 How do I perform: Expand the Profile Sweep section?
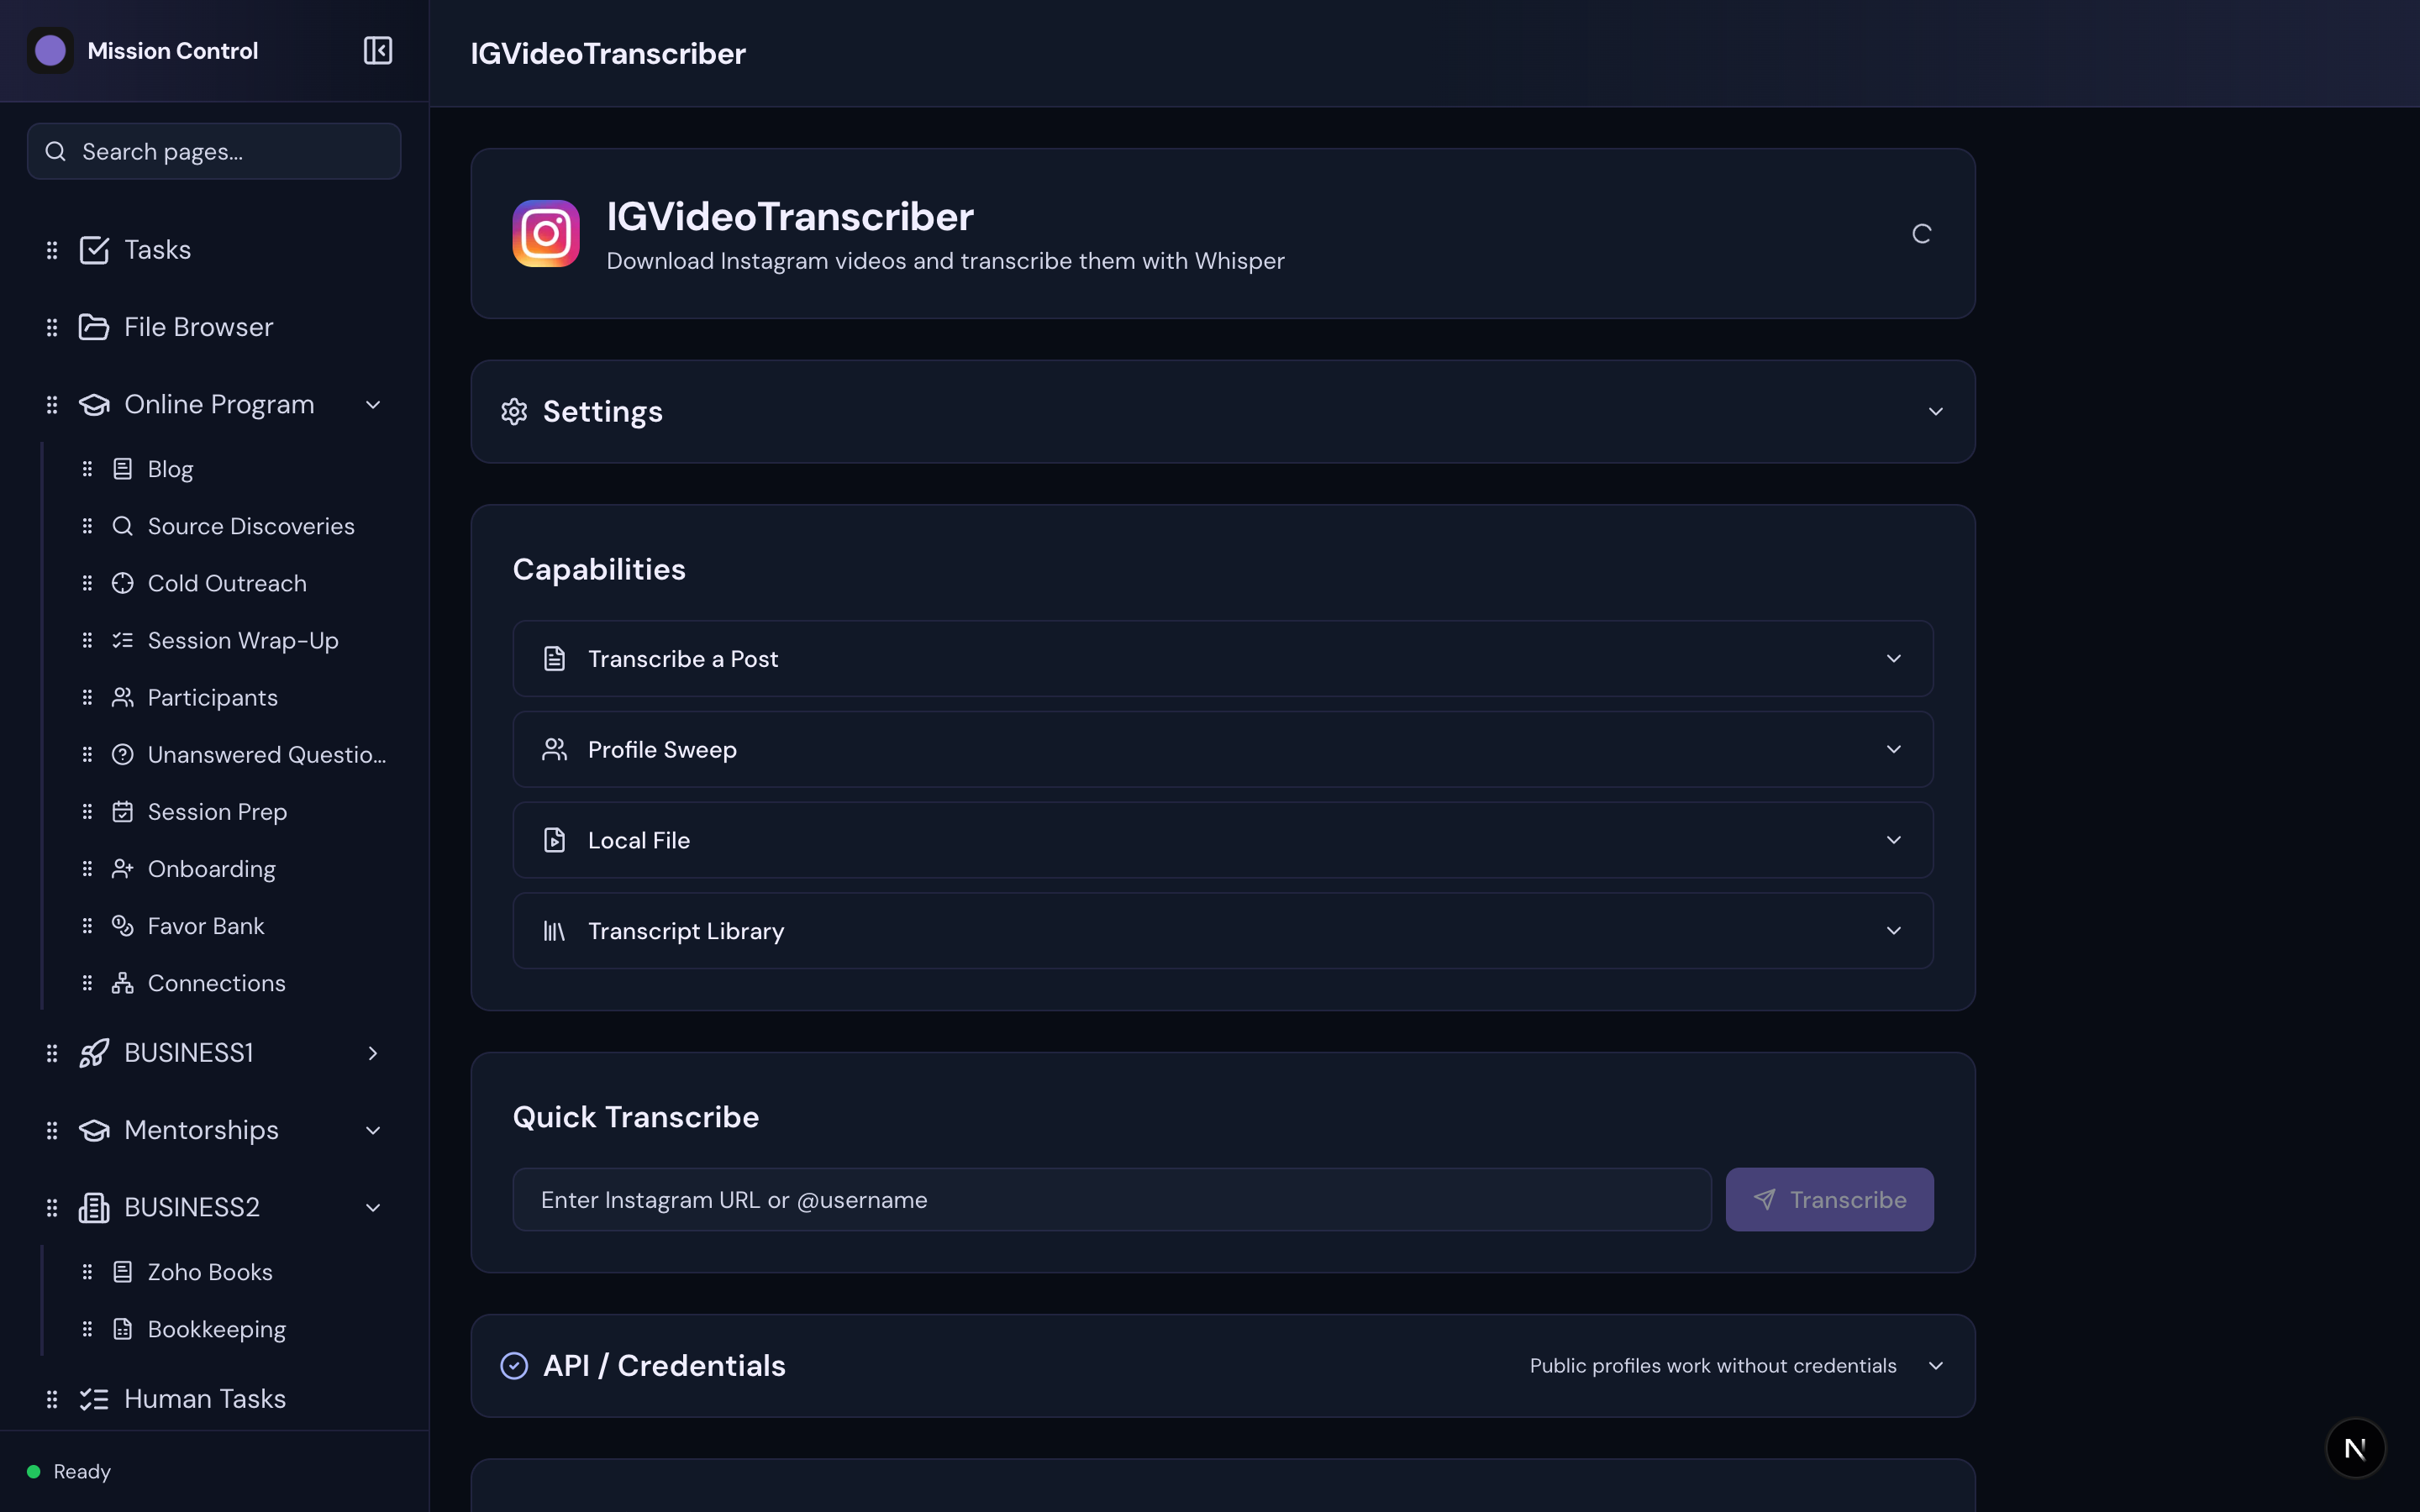[1893, 748]
